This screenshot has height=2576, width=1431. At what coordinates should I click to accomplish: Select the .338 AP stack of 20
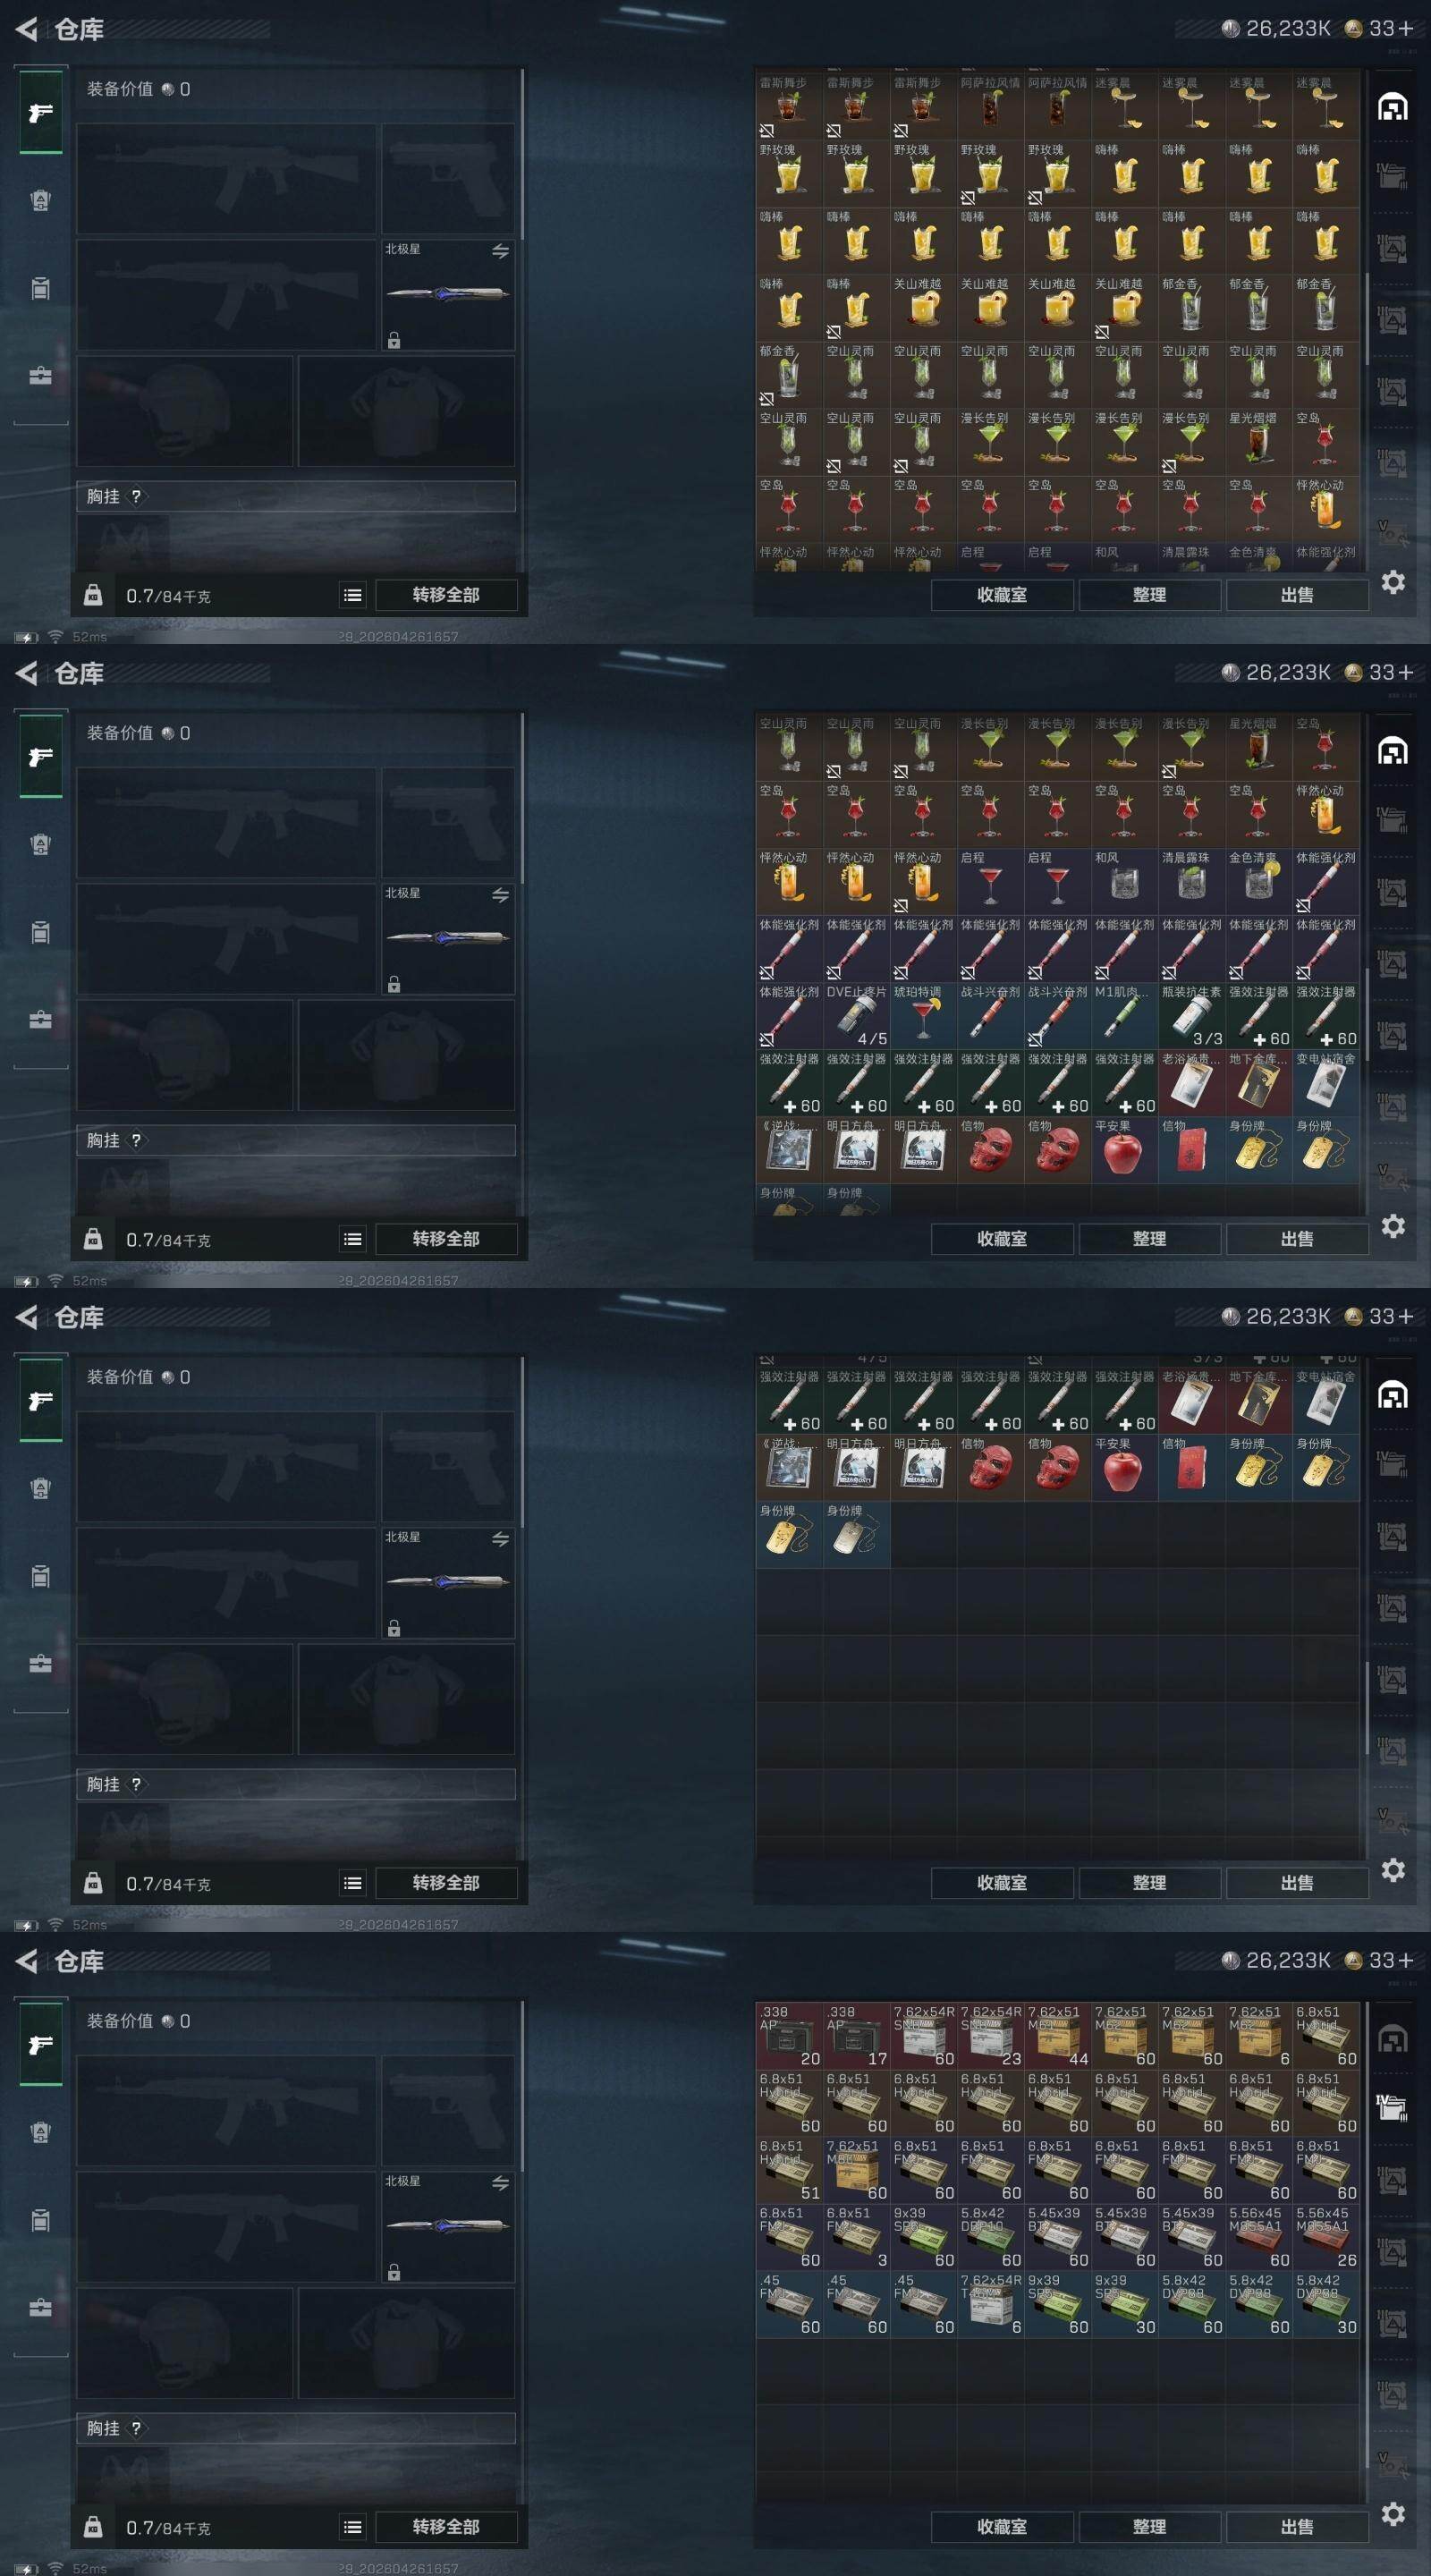[x=789, y=2035]
